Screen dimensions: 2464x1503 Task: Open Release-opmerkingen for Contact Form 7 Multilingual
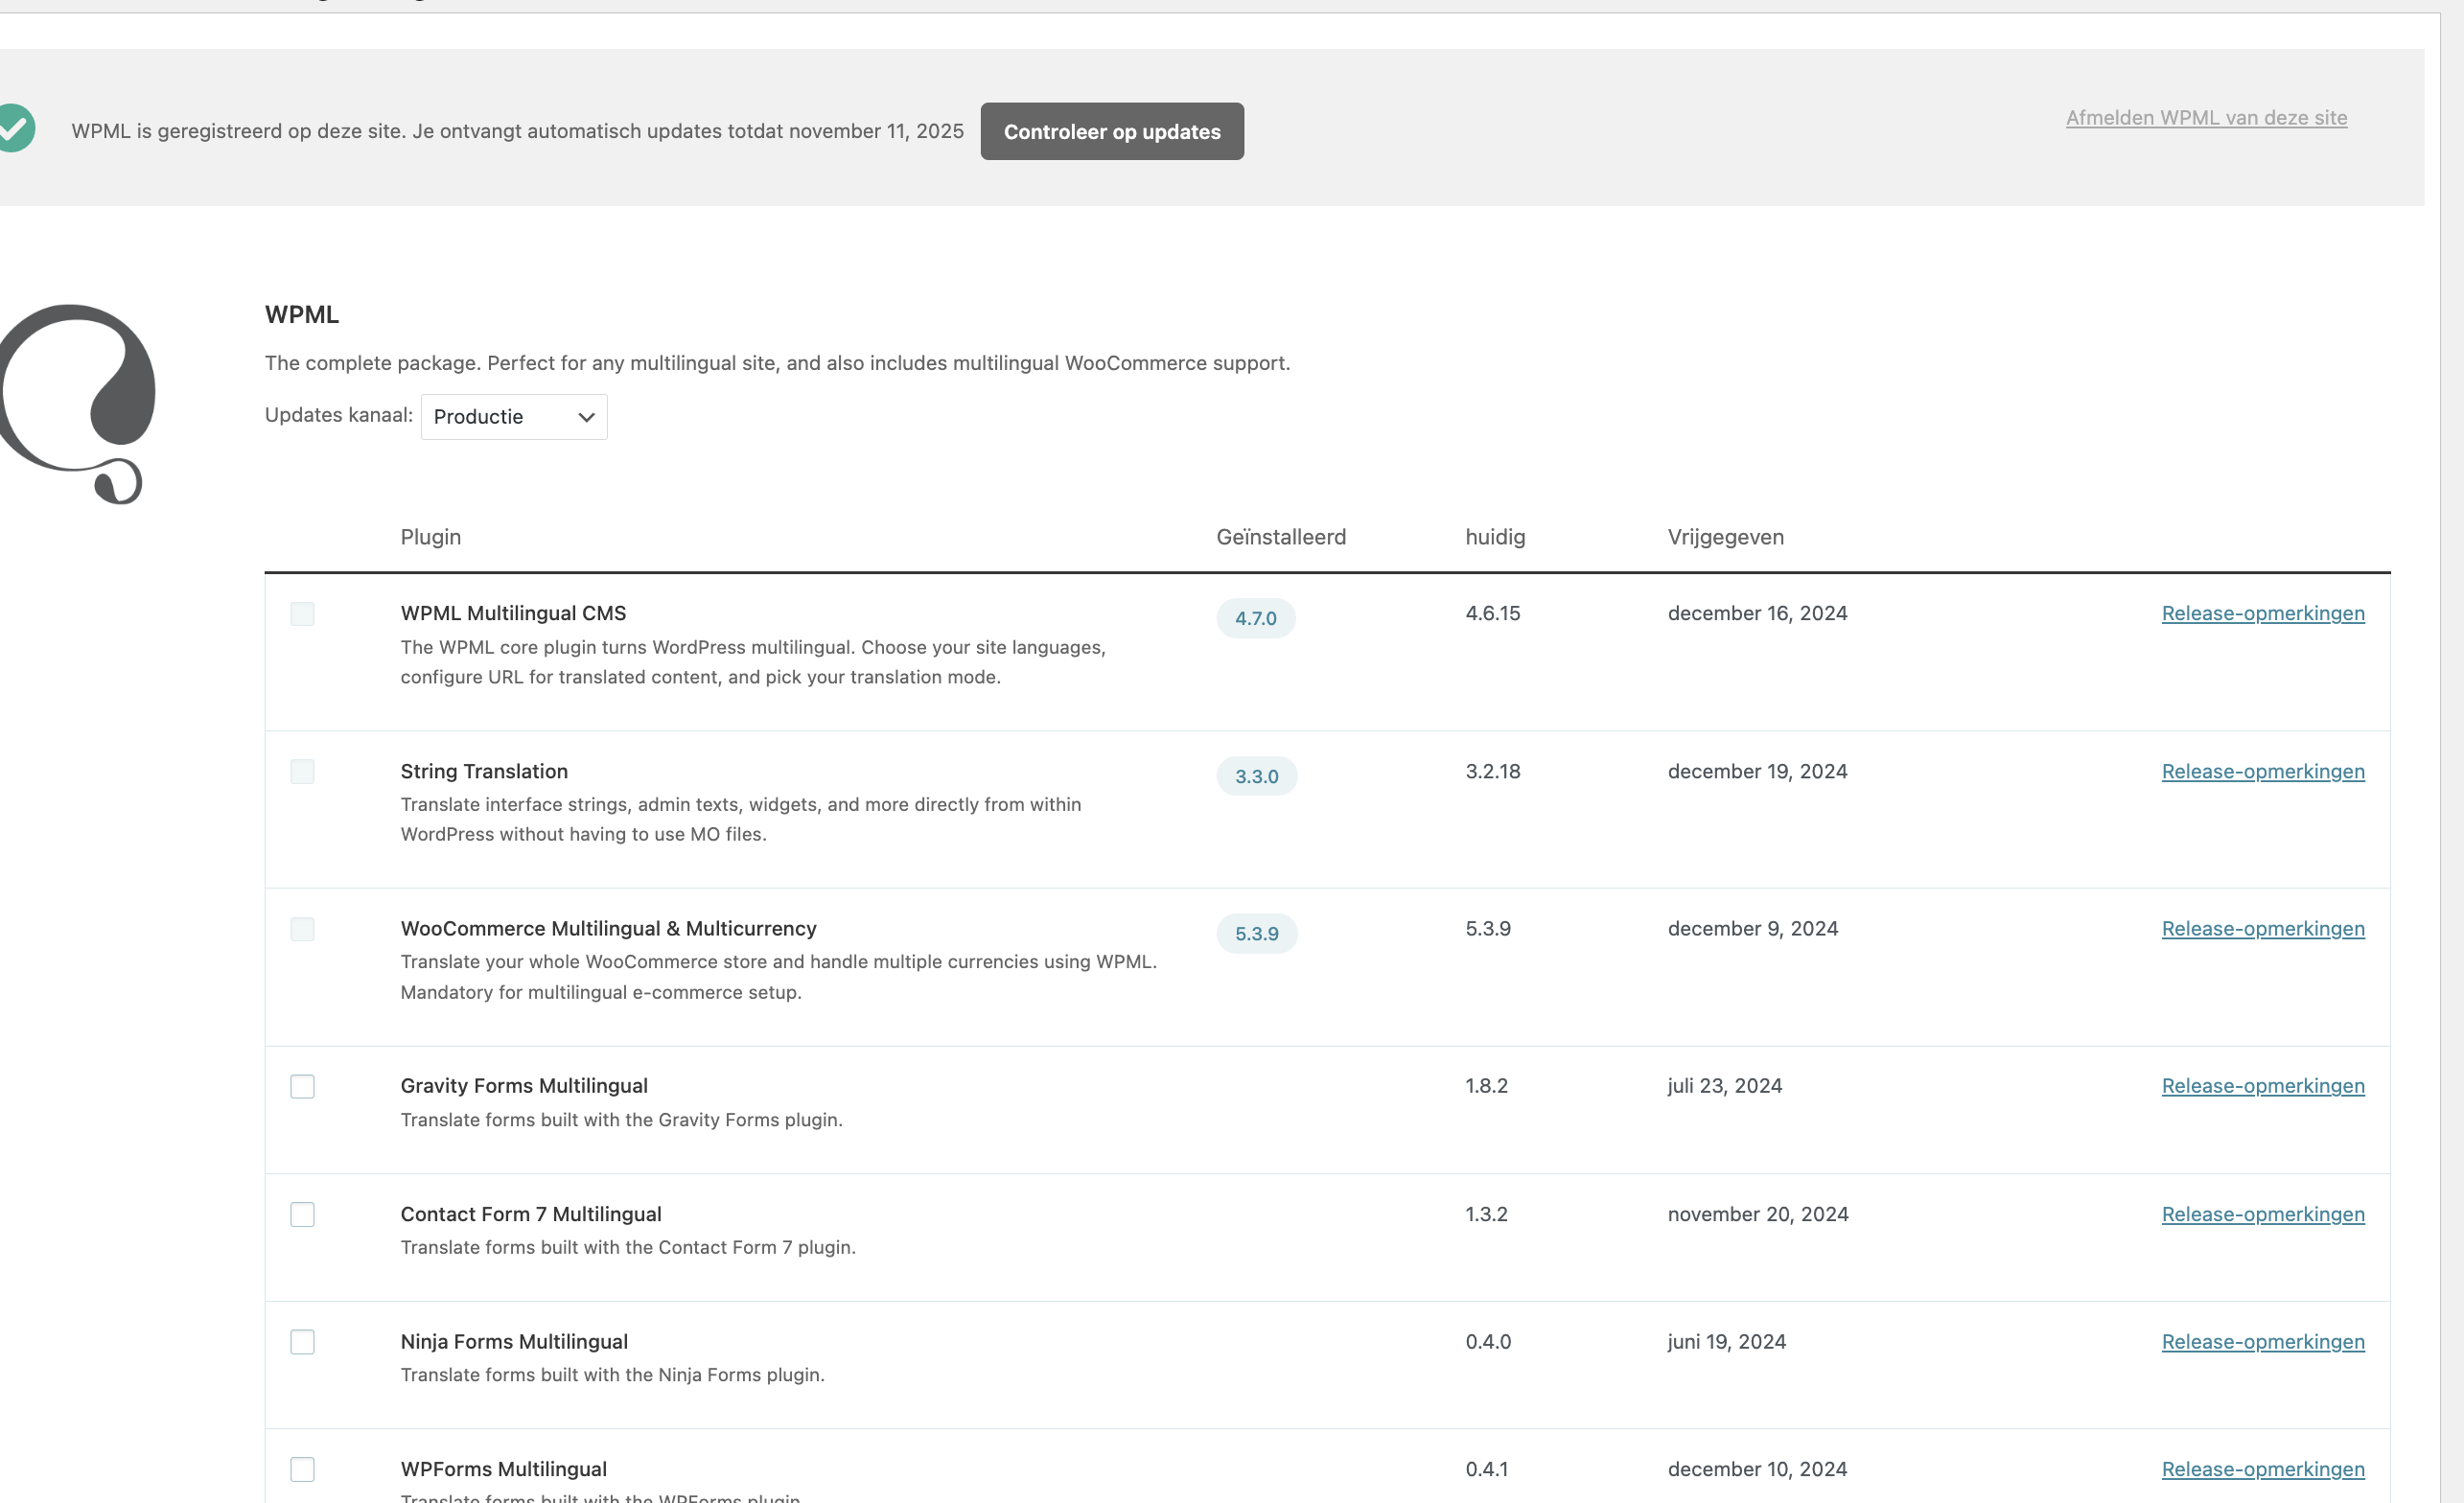[2263, 1214]
